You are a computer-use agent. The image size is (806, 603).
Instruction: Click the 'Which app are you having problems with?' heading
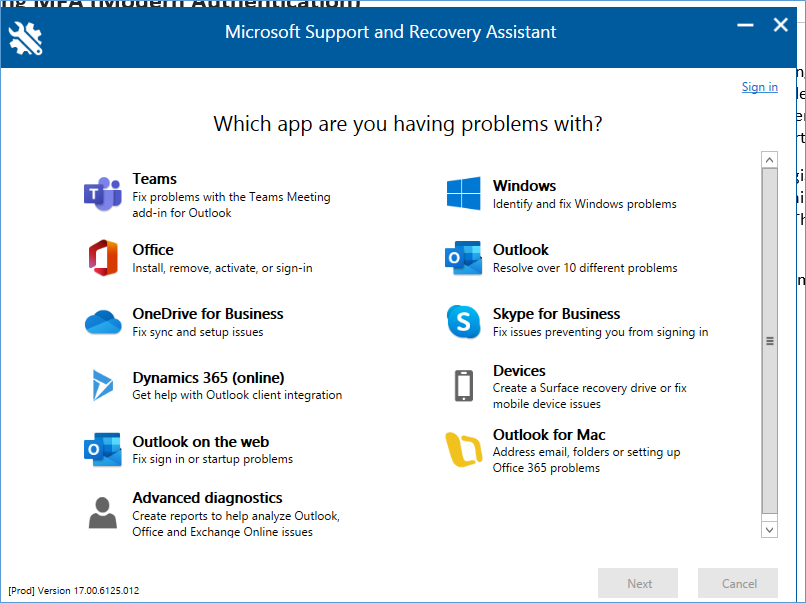[x=408, y=124]
